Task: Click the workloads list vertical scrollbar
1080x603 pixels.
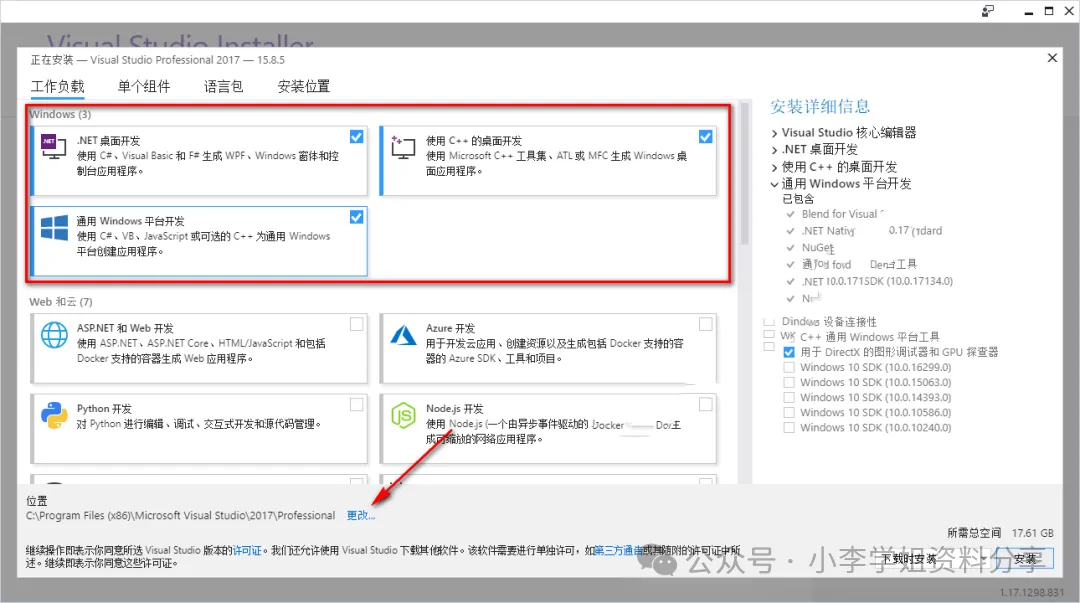Action: 744,174
